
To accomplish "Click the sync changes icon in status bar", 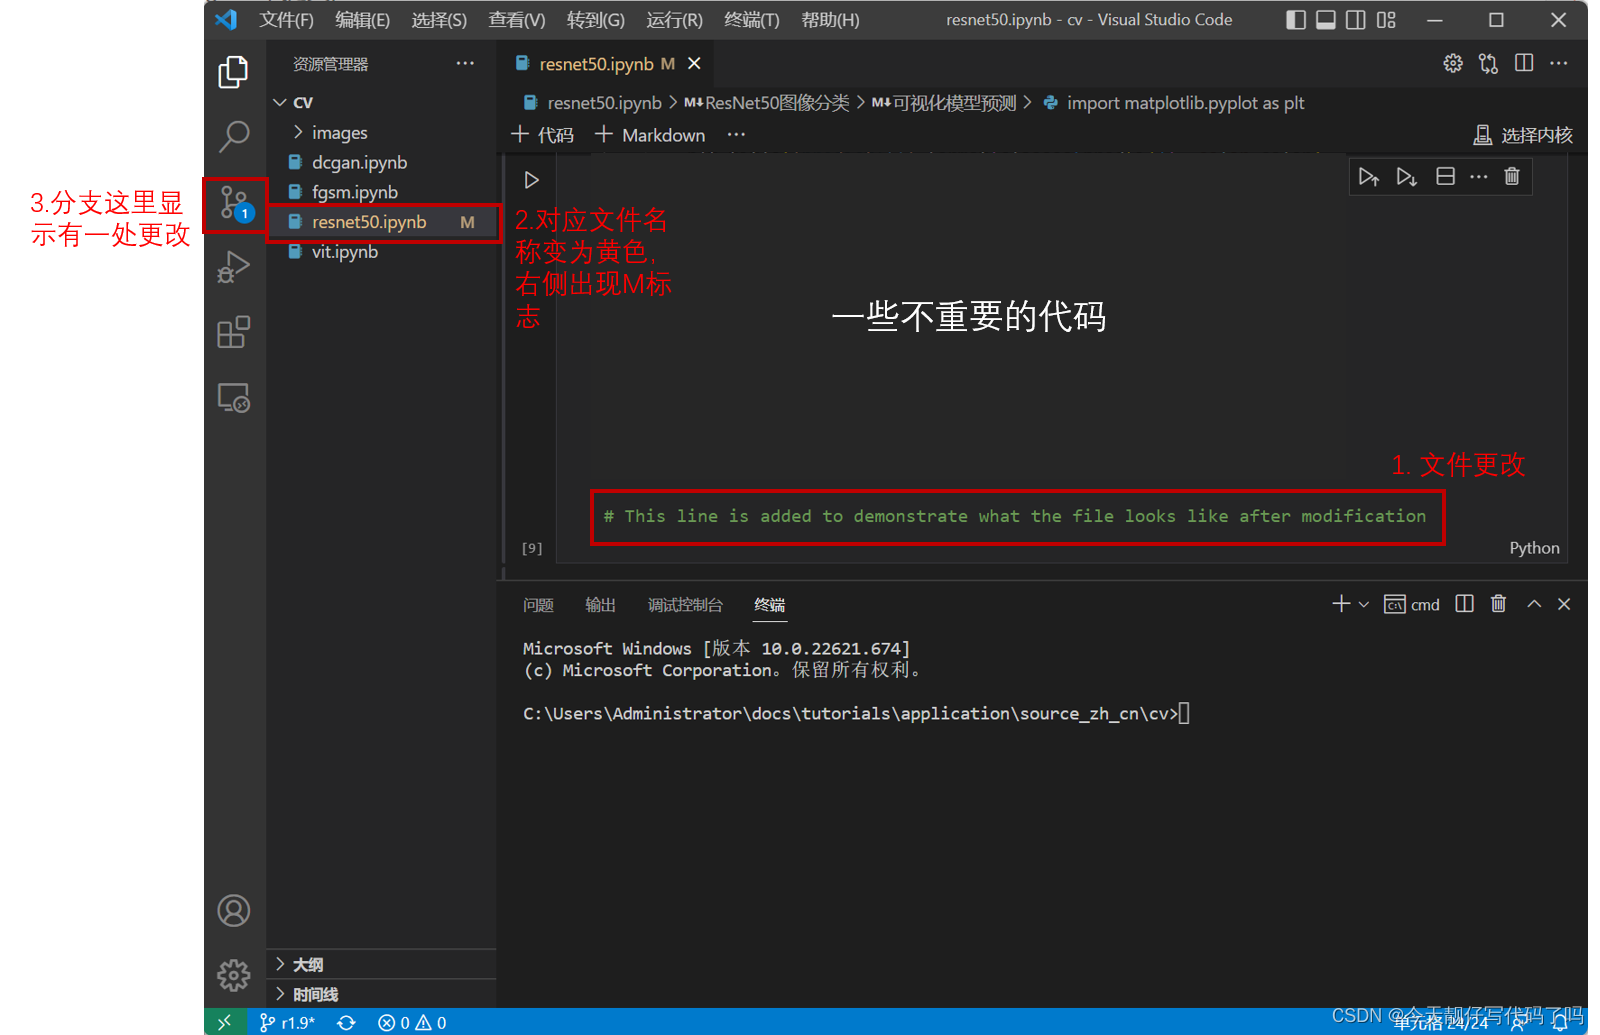I will (346, 1022).
